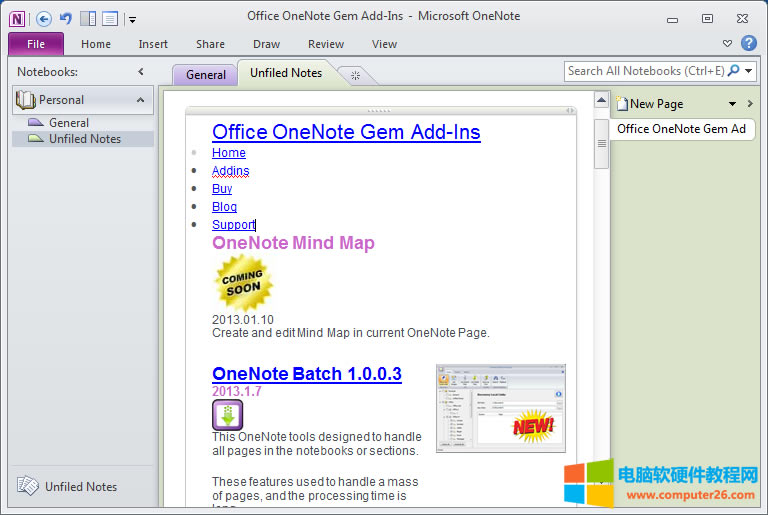
Task: Open the New Page dropdown arrow
Action: pyautogui.click(x=732, y=104)
